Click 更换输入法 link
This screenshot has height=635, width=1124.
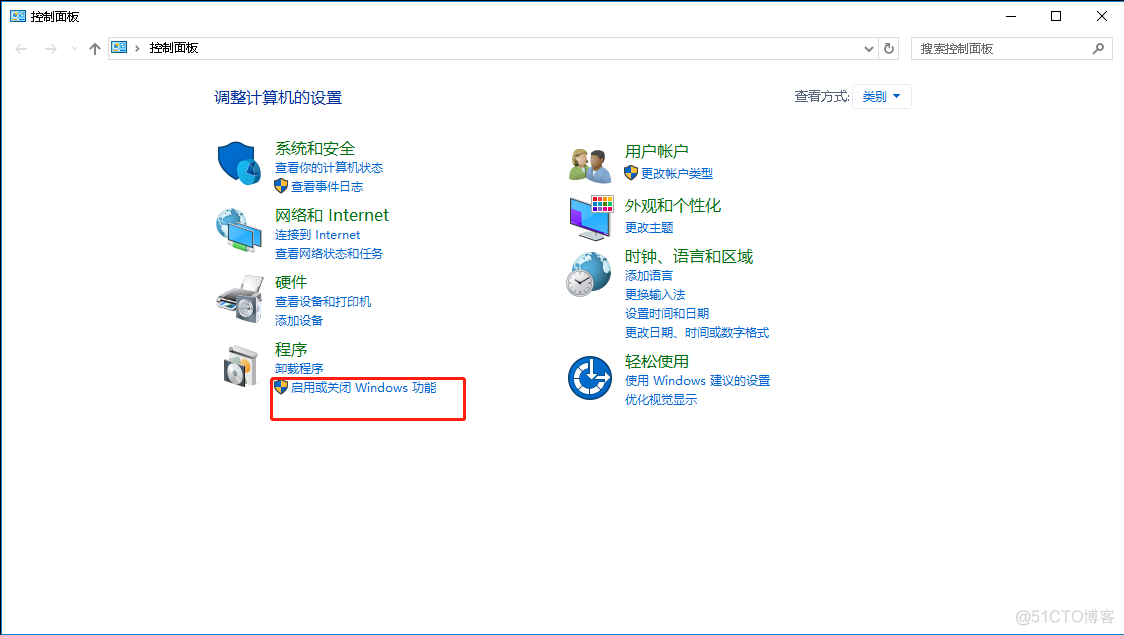pyautogui.click(x=654, y=295)
